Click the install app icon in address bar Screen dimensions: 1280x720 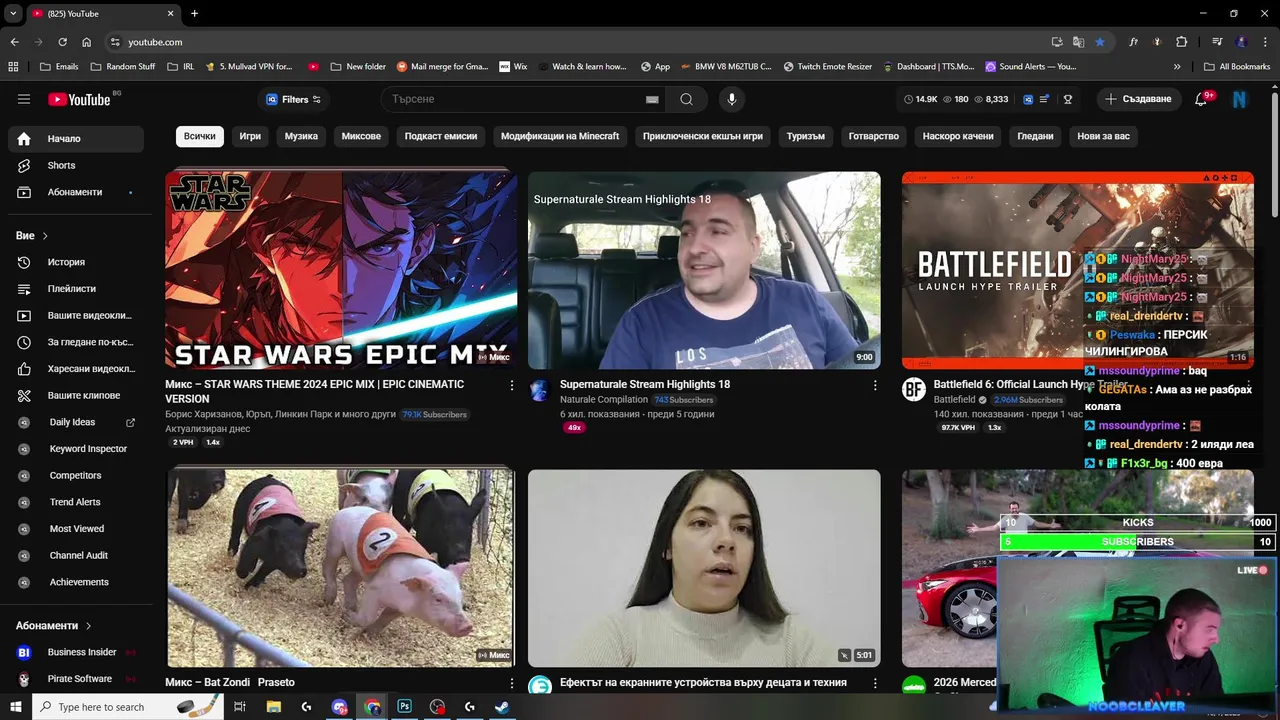[1057, 42]
